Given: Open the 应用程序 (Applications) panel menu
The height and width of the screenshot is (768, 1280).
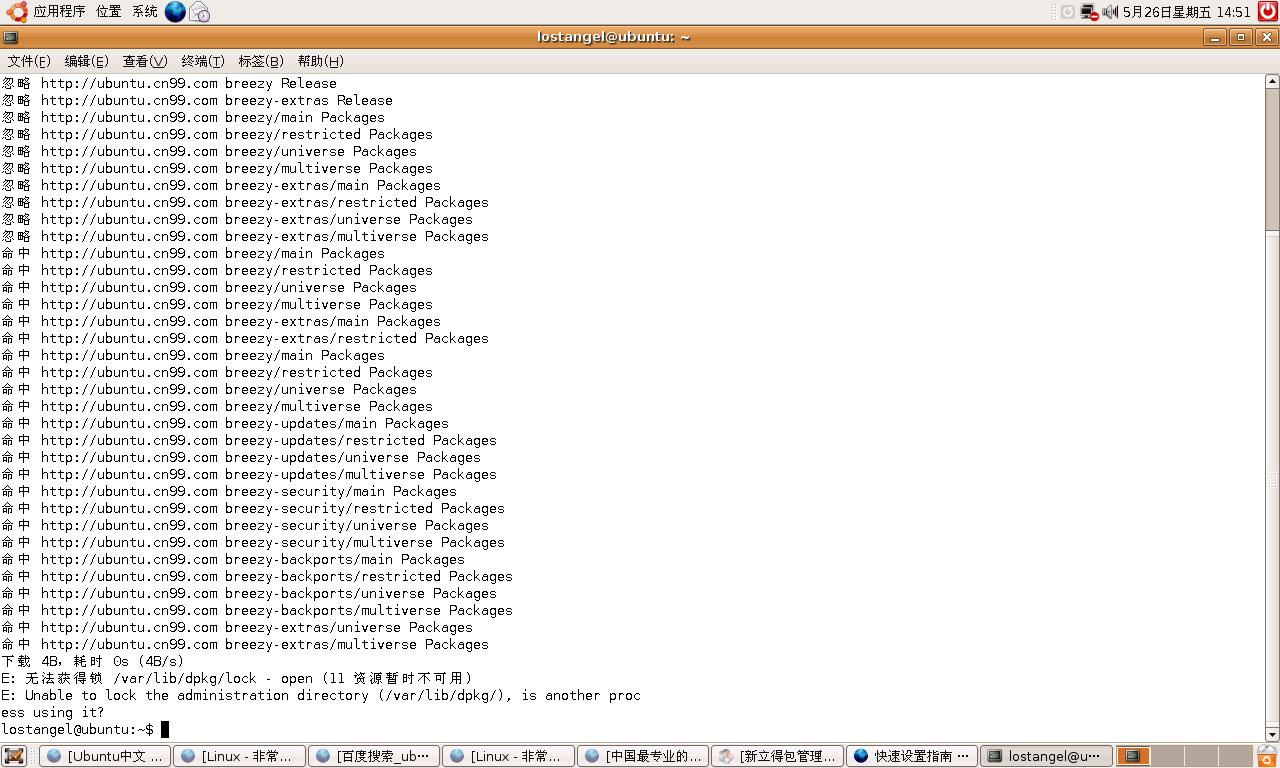Looking at the screenshot, I should click(x=46, y=12).
